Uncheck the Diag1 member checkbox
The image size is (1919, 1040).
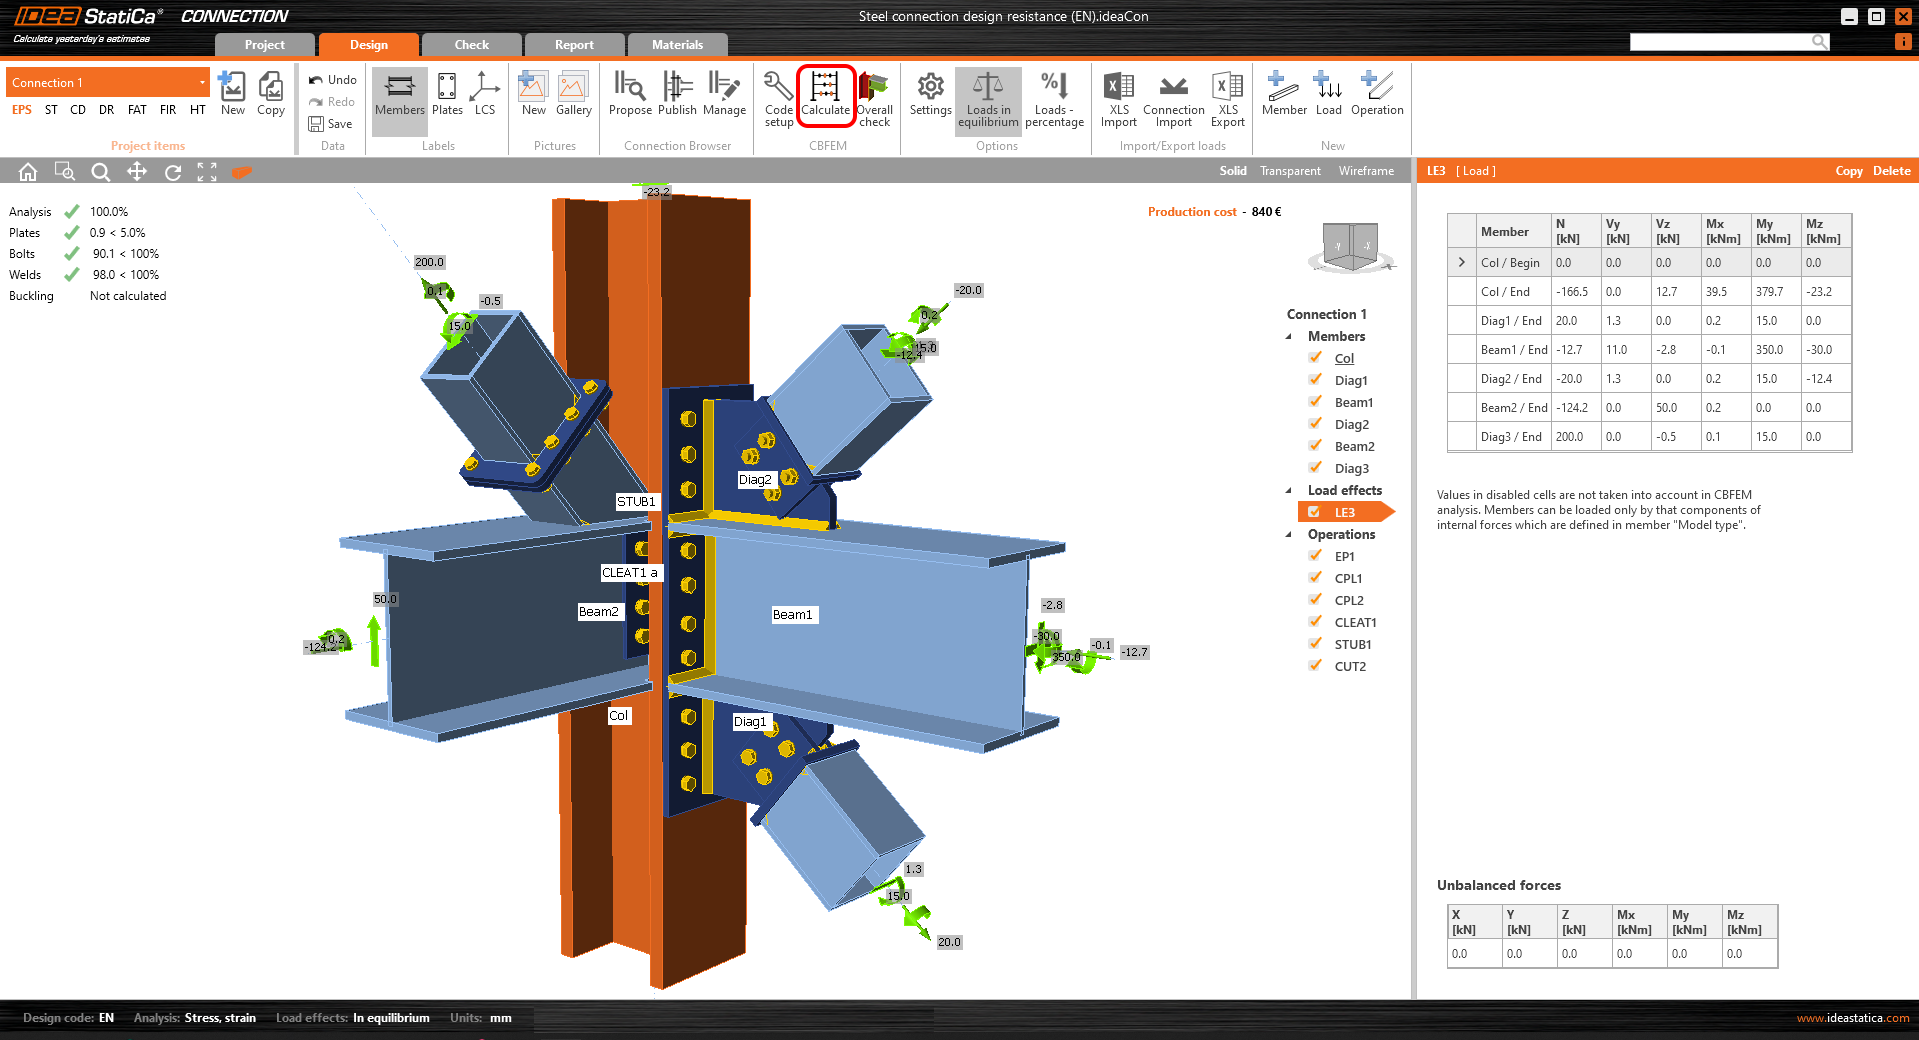pos(1316,380)
